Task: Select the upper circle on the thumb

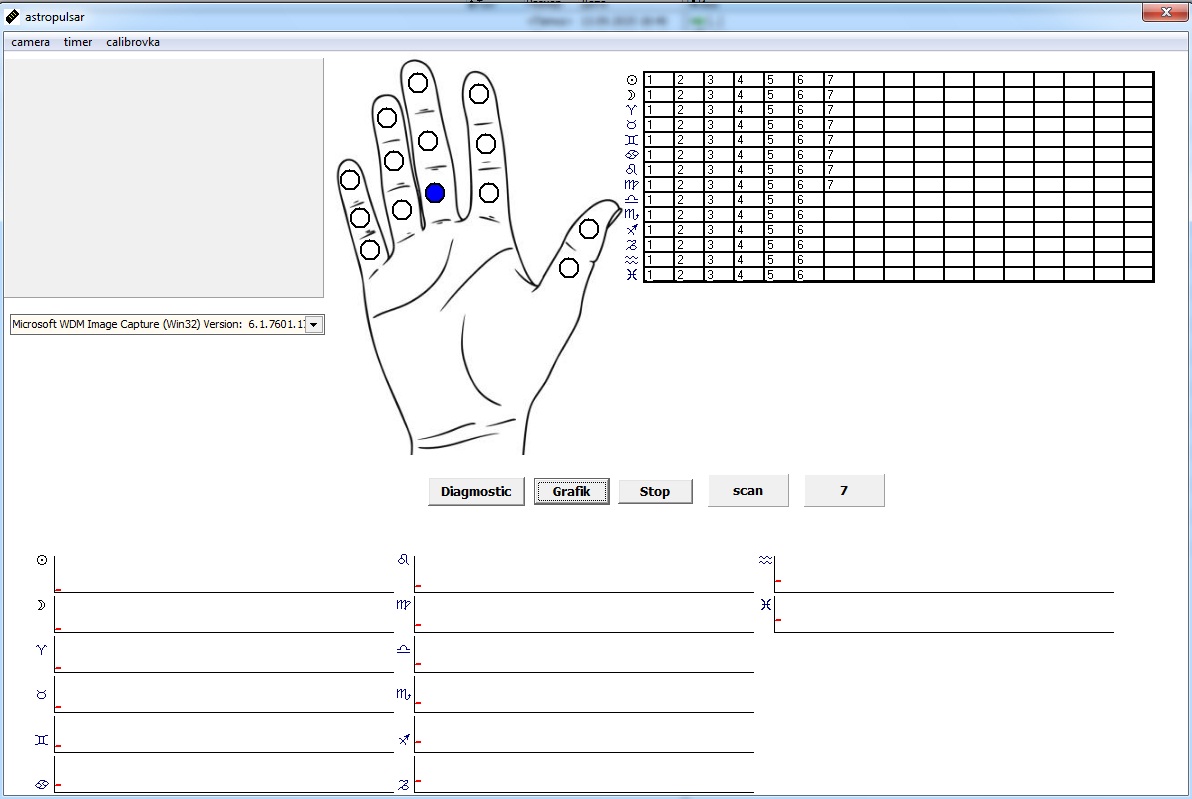Action: pos(589,229)
